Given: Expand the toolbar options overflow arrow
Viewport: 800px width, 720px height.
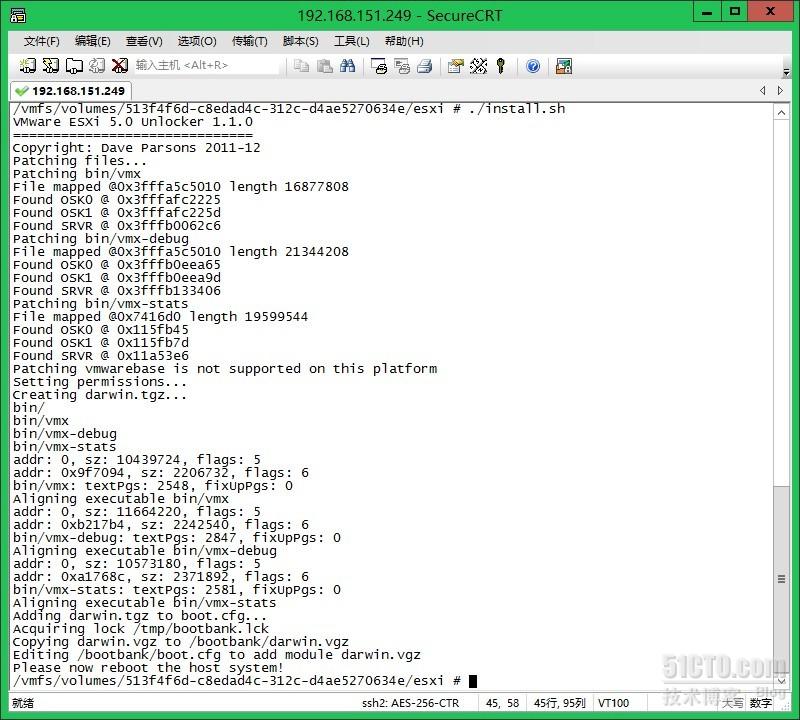Looking at the screenshot, I should click(786, 72).
